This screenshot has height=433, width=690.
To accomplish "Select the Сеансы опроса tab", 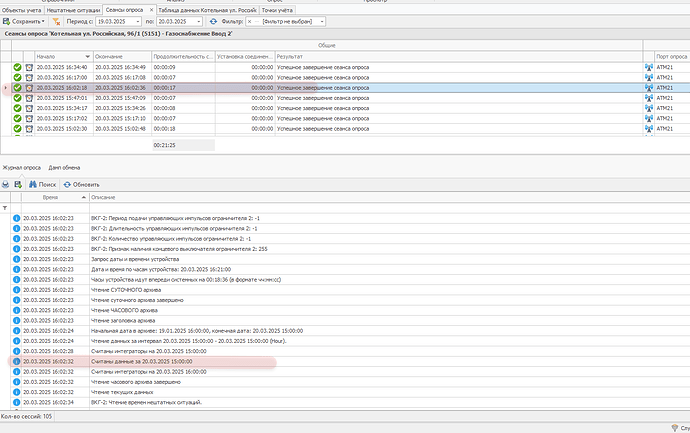I will click(125, 10).
